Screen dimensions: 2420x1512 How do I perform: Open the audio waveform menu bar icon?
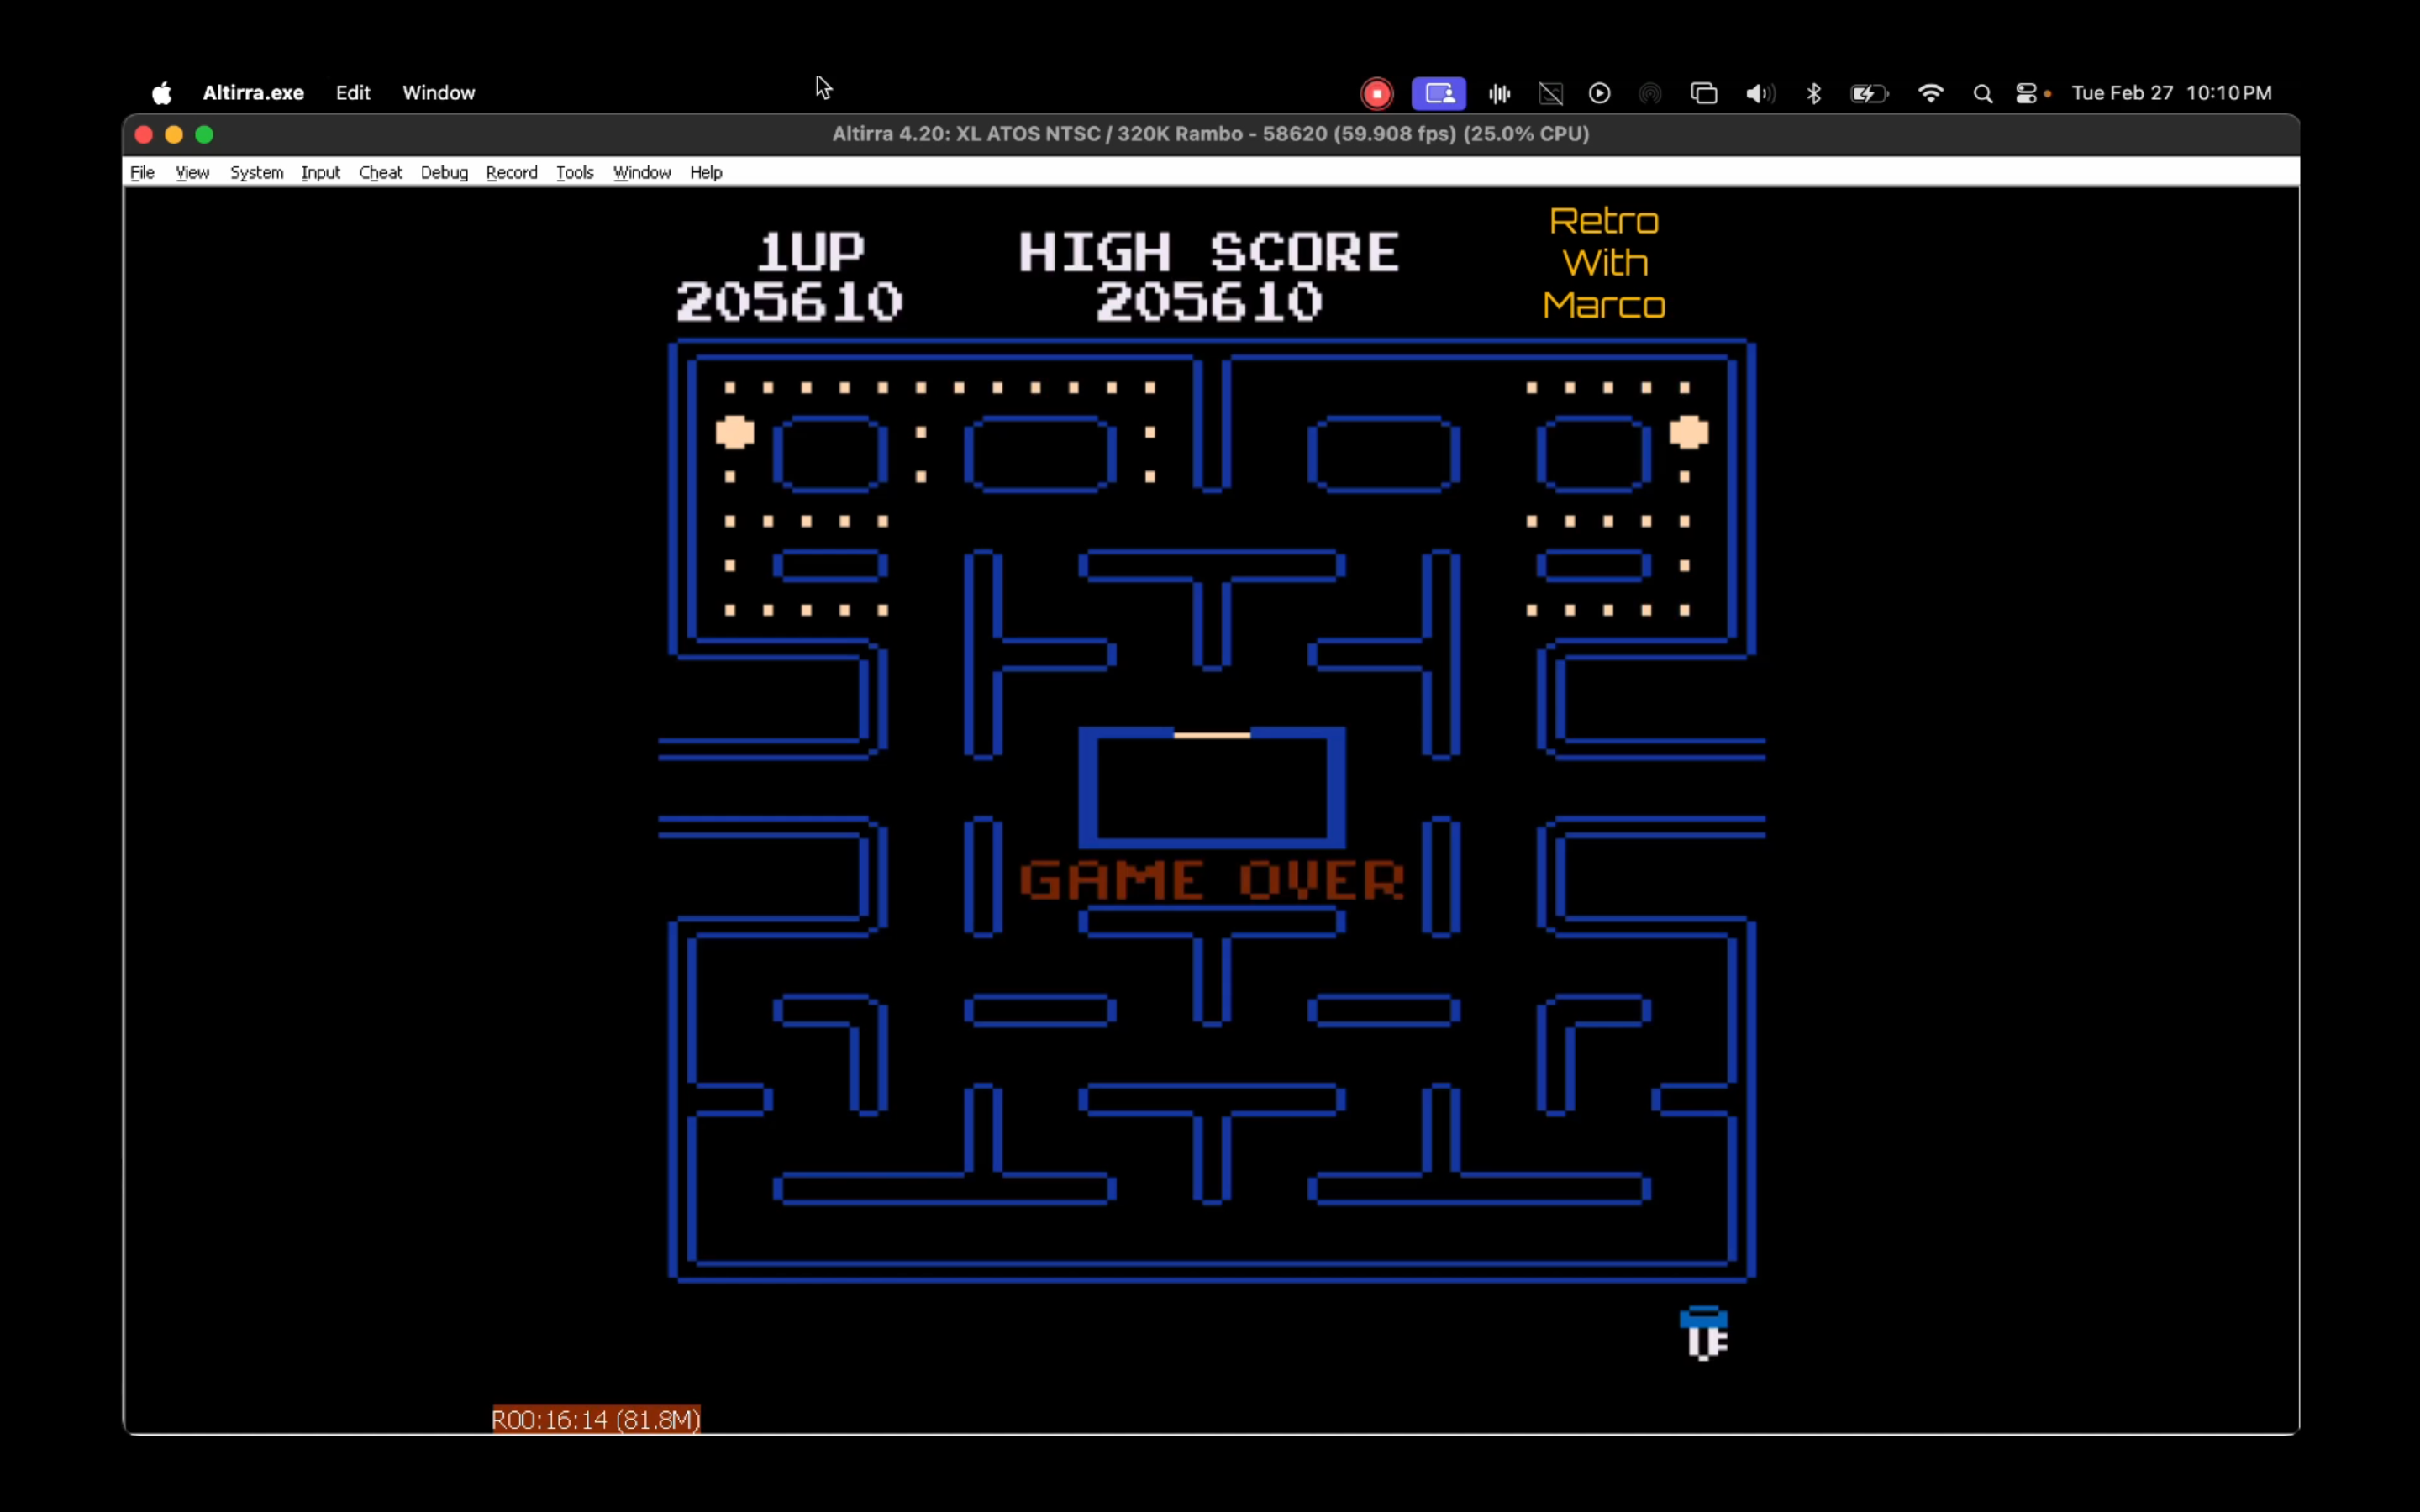[x=1499, y=93]
